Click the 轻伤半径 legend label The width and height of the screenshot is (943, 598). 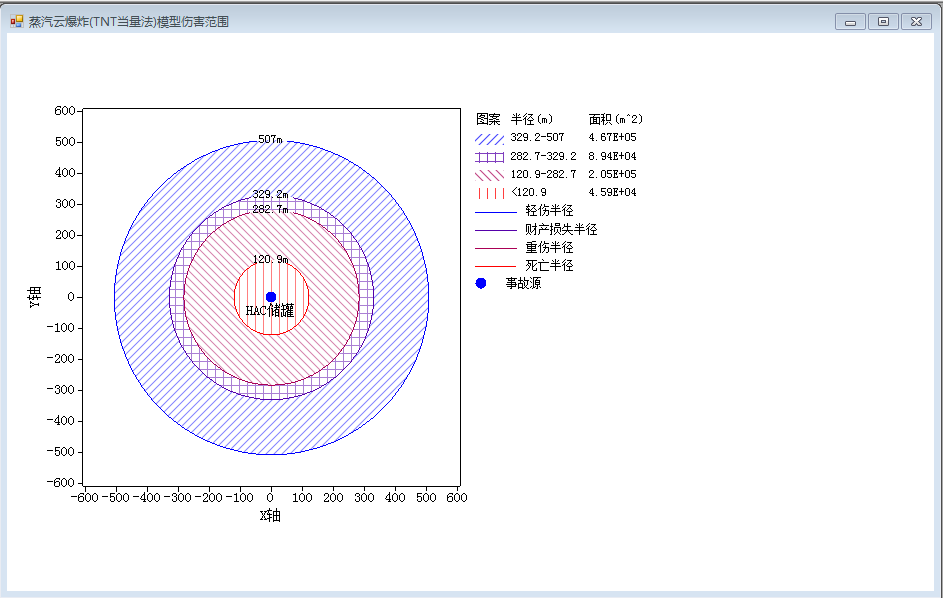[549, 211]
